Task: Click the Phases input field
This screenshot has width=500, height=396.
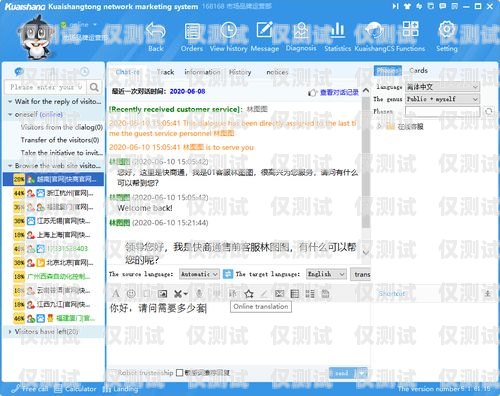Action: click(x=442, y=111)
